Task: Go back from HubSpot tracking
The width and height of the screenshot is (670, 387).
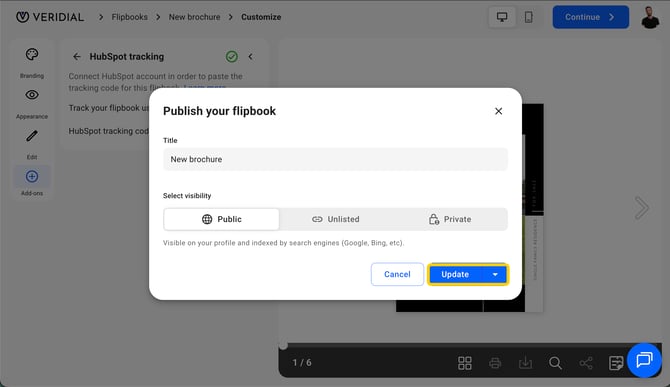Action: (x=76, y=56)
